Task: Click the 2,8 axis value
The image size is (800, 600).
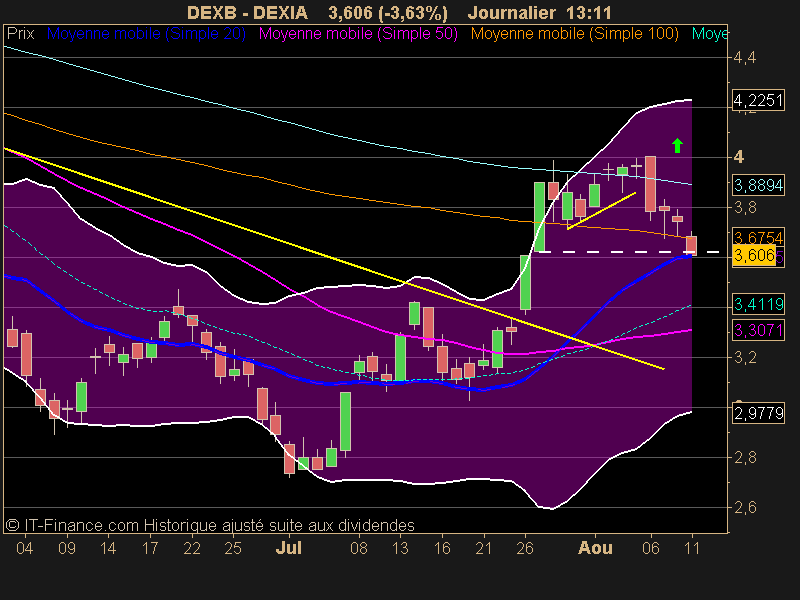Action: [x=745, y=458]
